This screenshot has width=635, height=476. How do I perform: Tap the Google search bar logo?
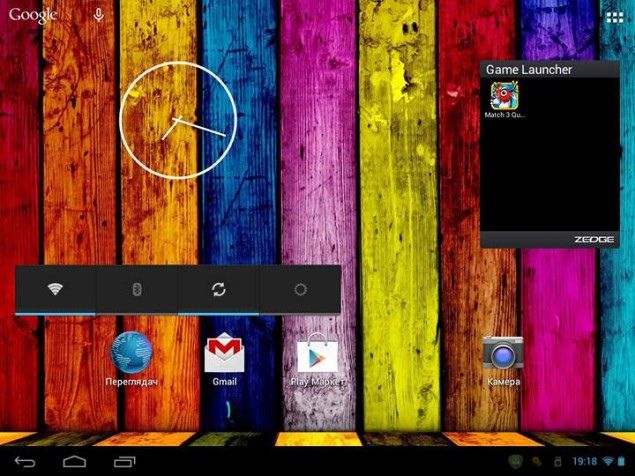tap(33, 15)
